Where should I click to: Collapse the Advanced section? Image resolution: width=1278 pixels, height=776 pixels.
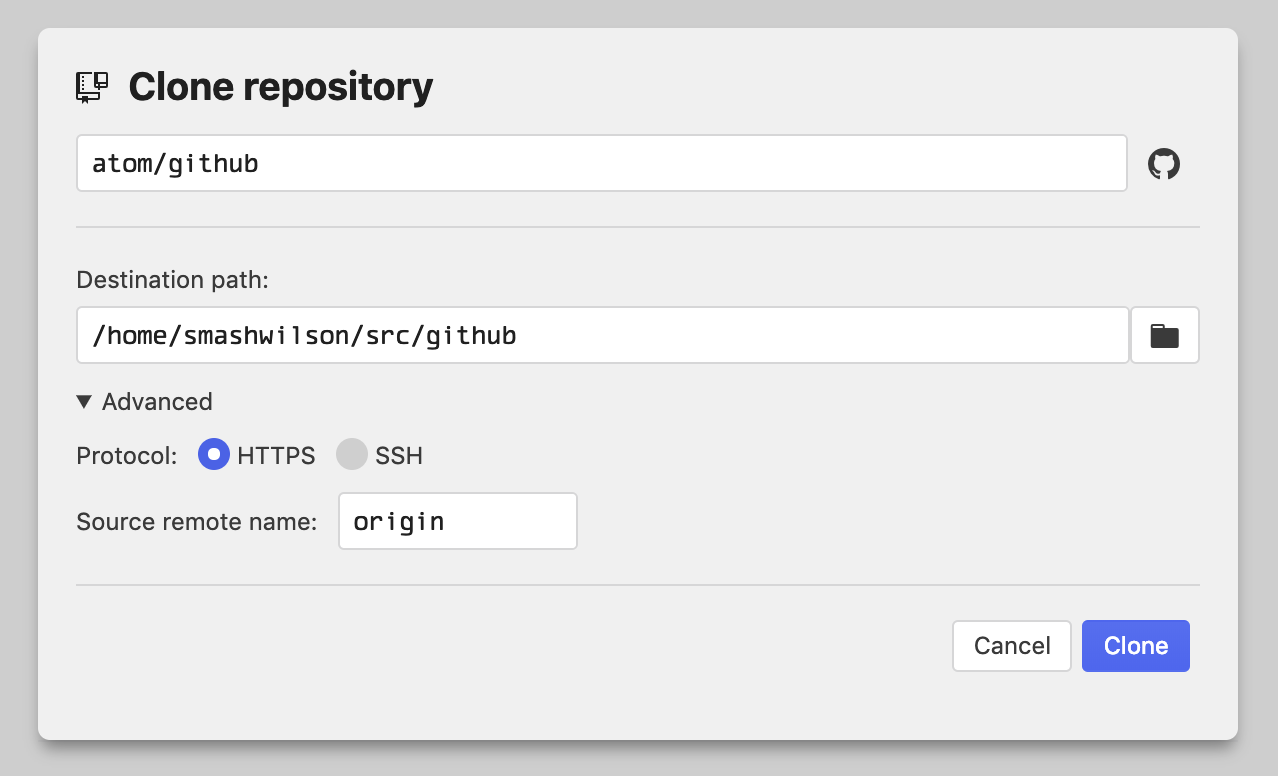pyautogui.click(x=145, y=402)
